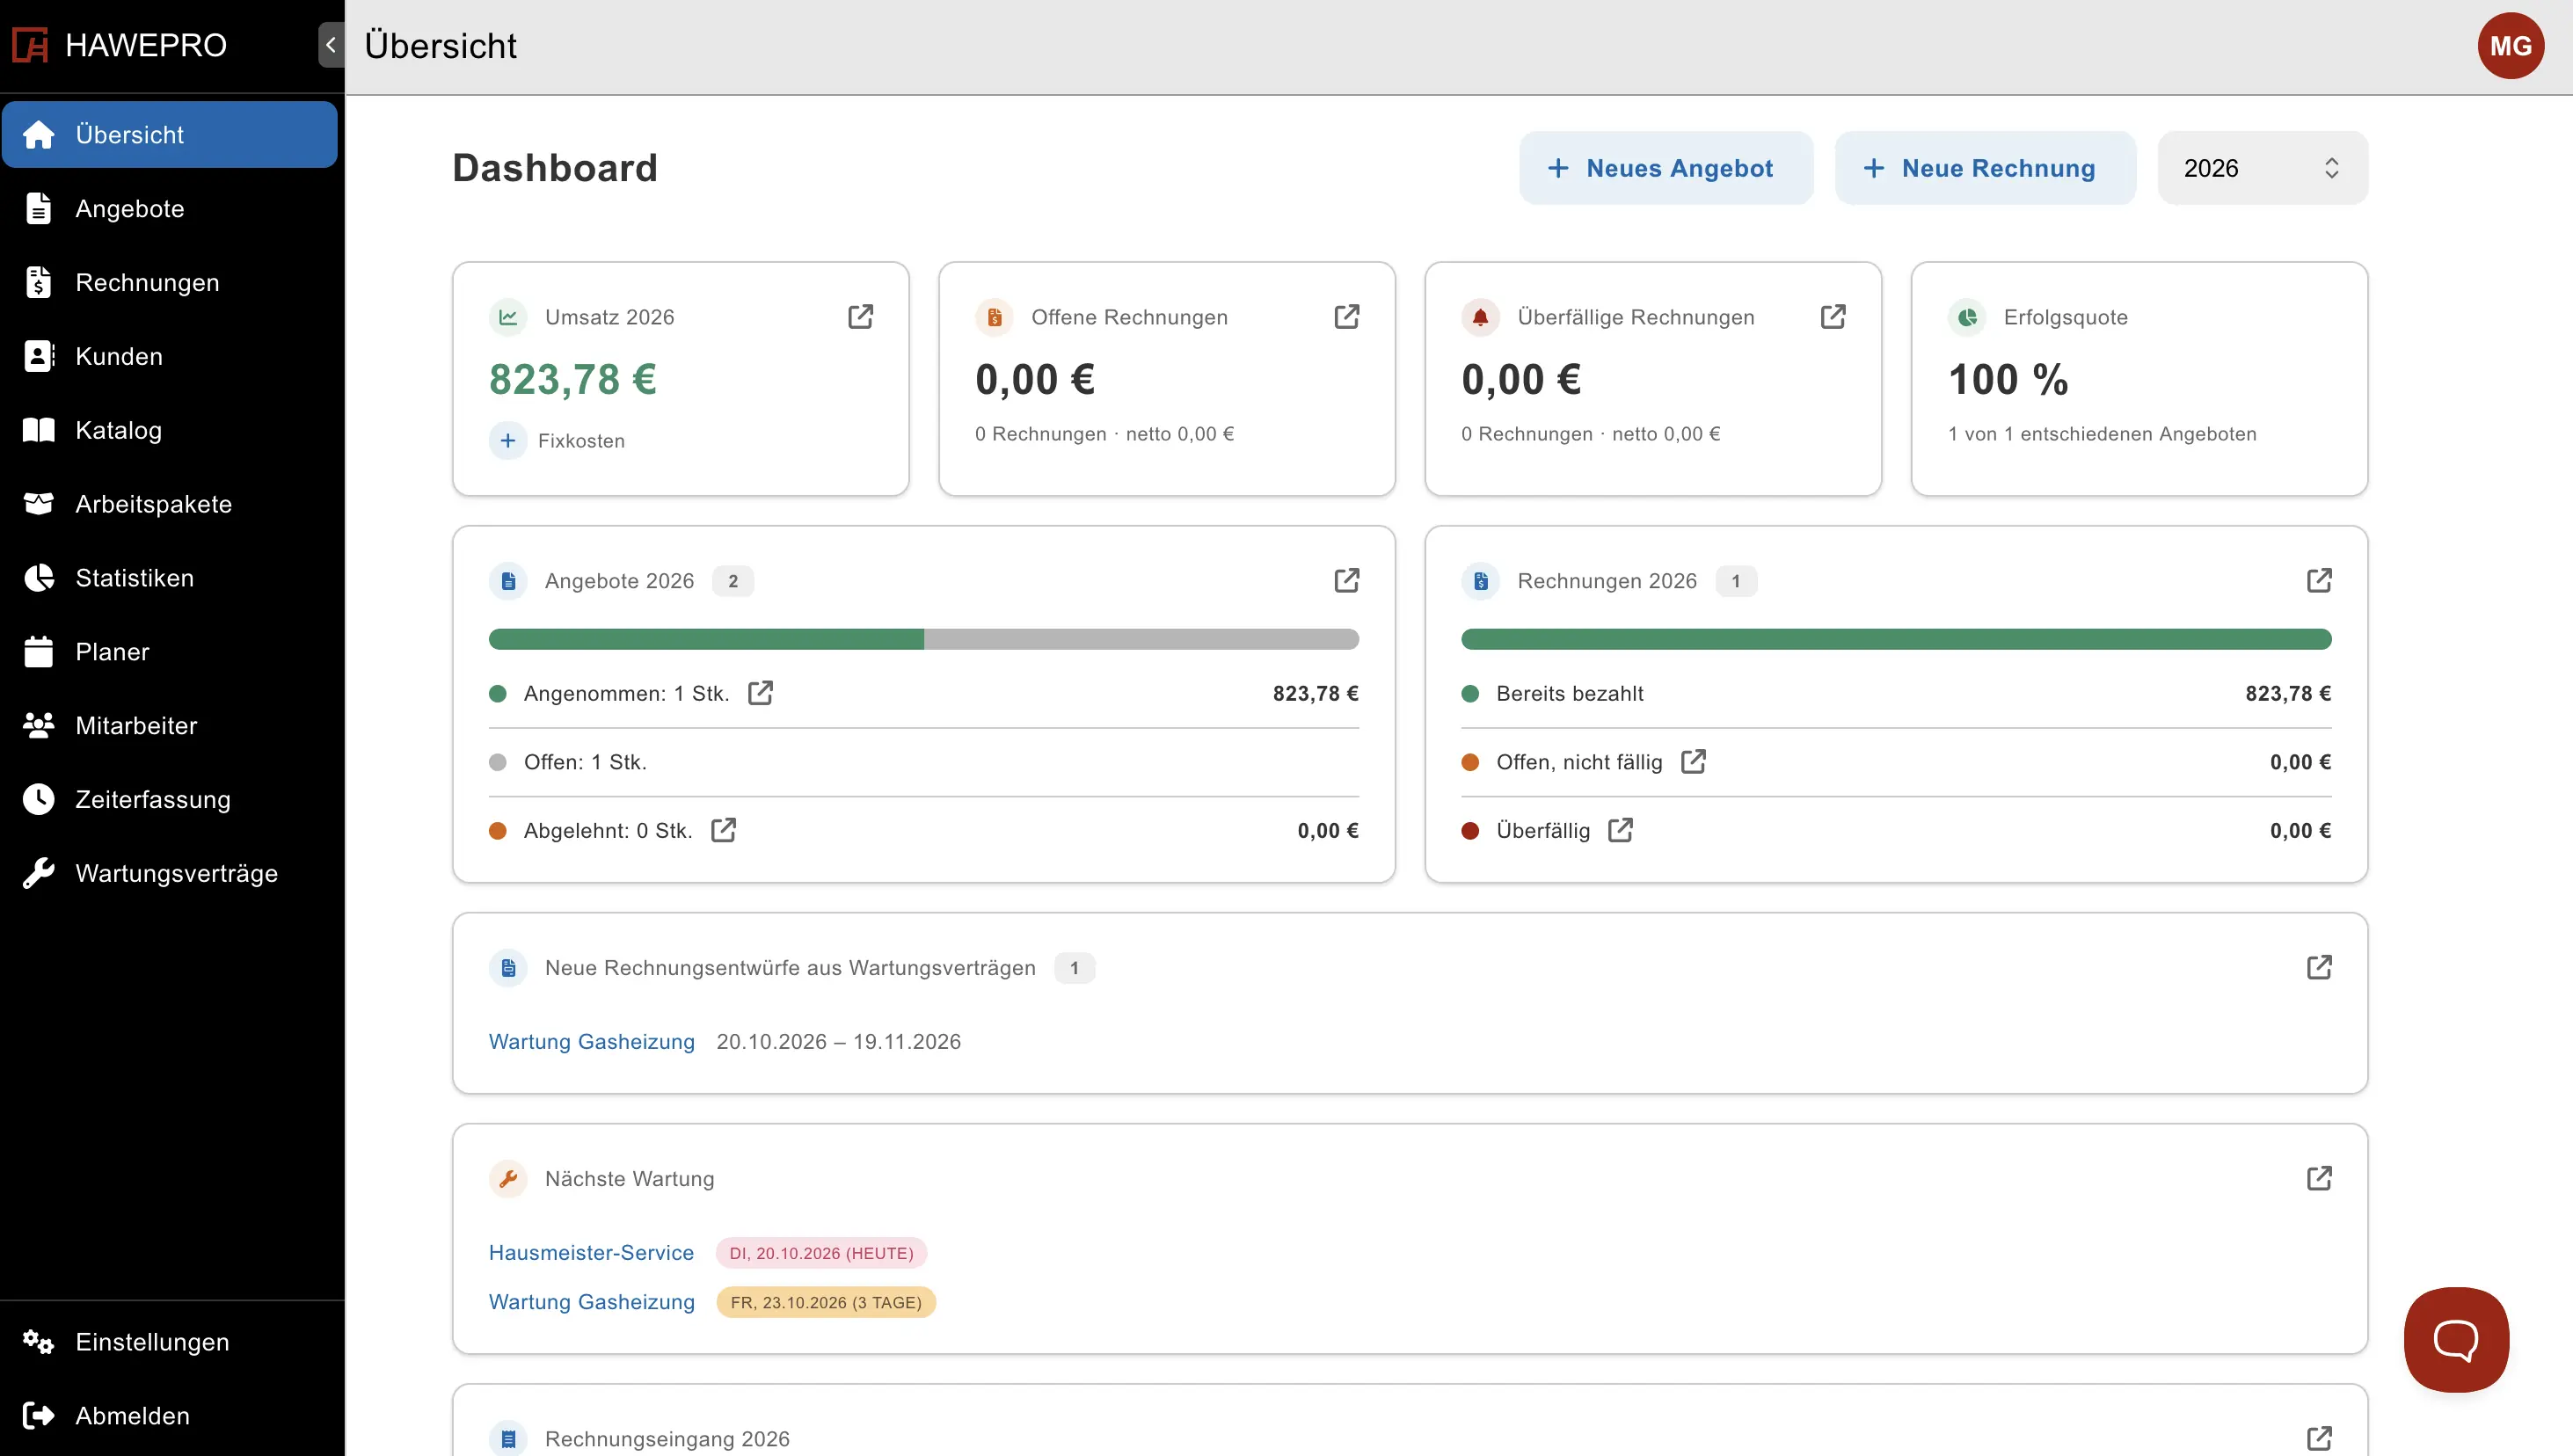Go to Übersicht in the sidebar

point(170,134)
